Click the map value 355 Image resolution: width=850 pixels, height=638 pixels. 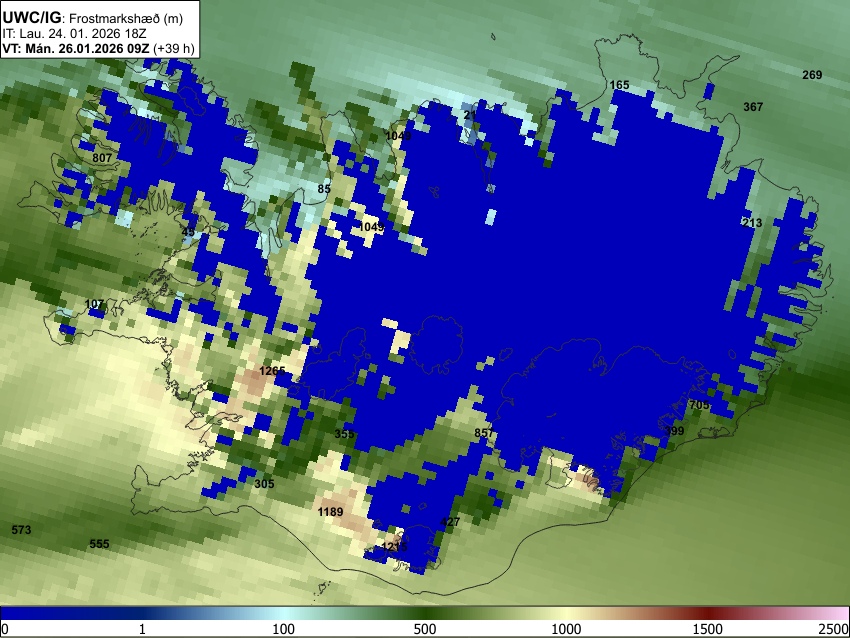(344, 434)
